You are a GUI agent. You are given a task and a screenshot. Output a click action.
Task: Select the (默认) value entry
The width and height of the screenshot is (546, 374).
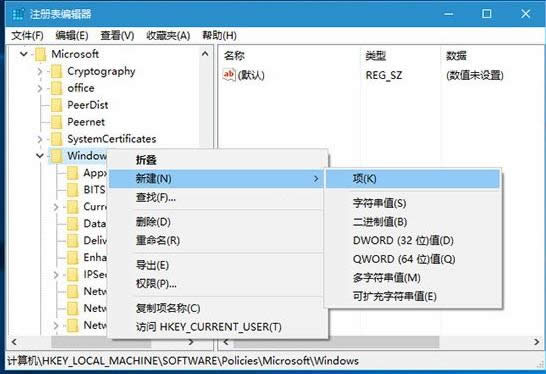(251, 75)
